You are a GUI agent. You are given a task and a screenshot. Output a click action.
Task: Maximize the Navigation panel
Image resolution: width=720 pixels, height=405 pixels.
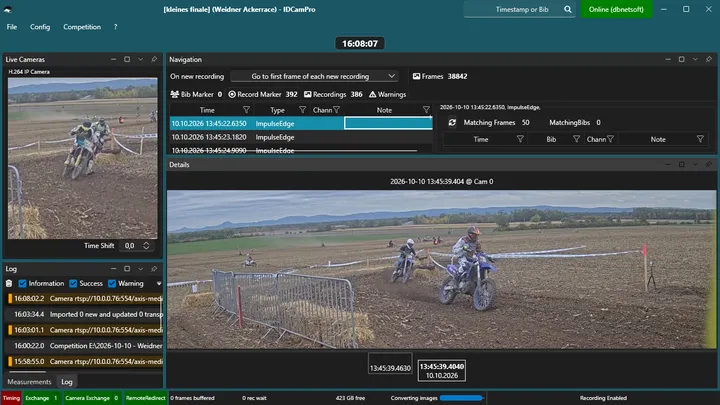click(x=682, y=59)
